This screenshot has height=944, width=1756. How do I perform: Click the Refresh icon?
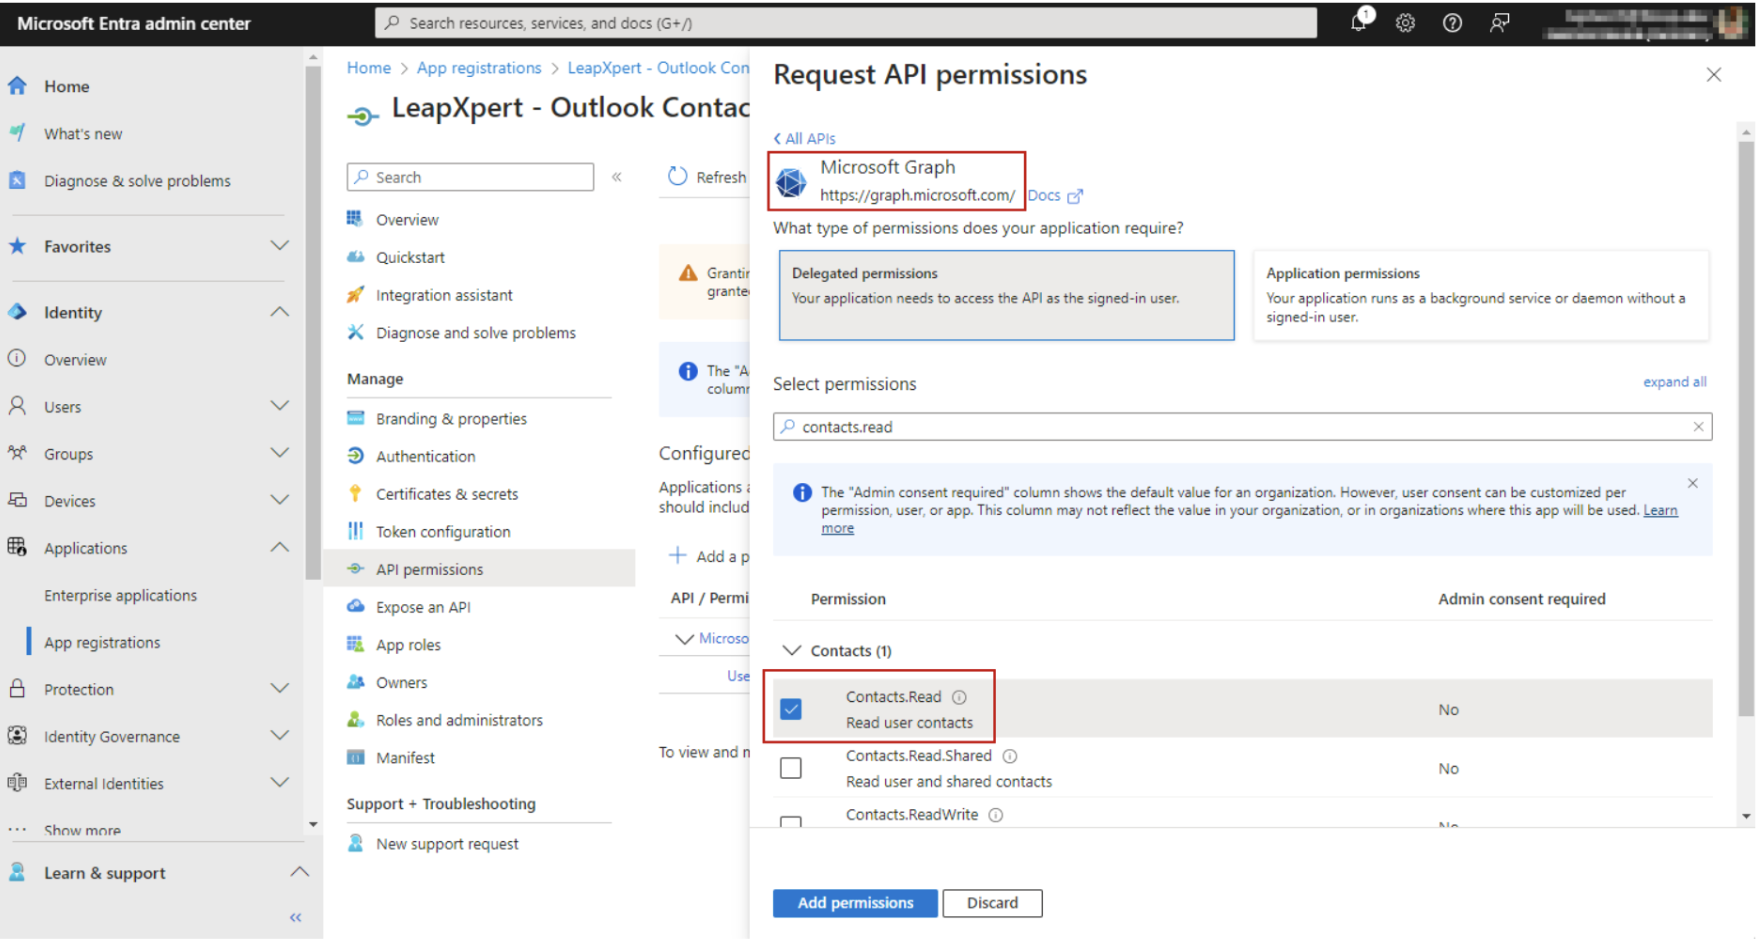[678, 176]
